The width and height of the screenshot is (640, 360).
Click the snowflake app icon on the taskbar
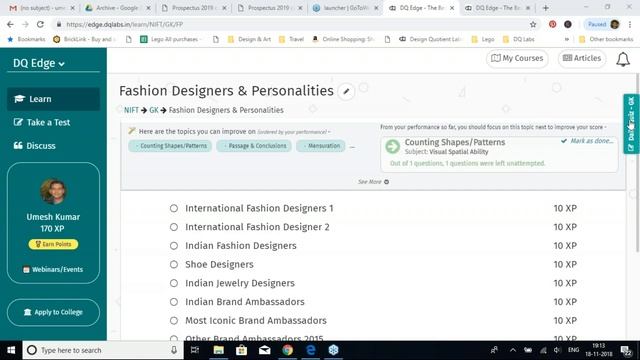(x=333, y=350)
